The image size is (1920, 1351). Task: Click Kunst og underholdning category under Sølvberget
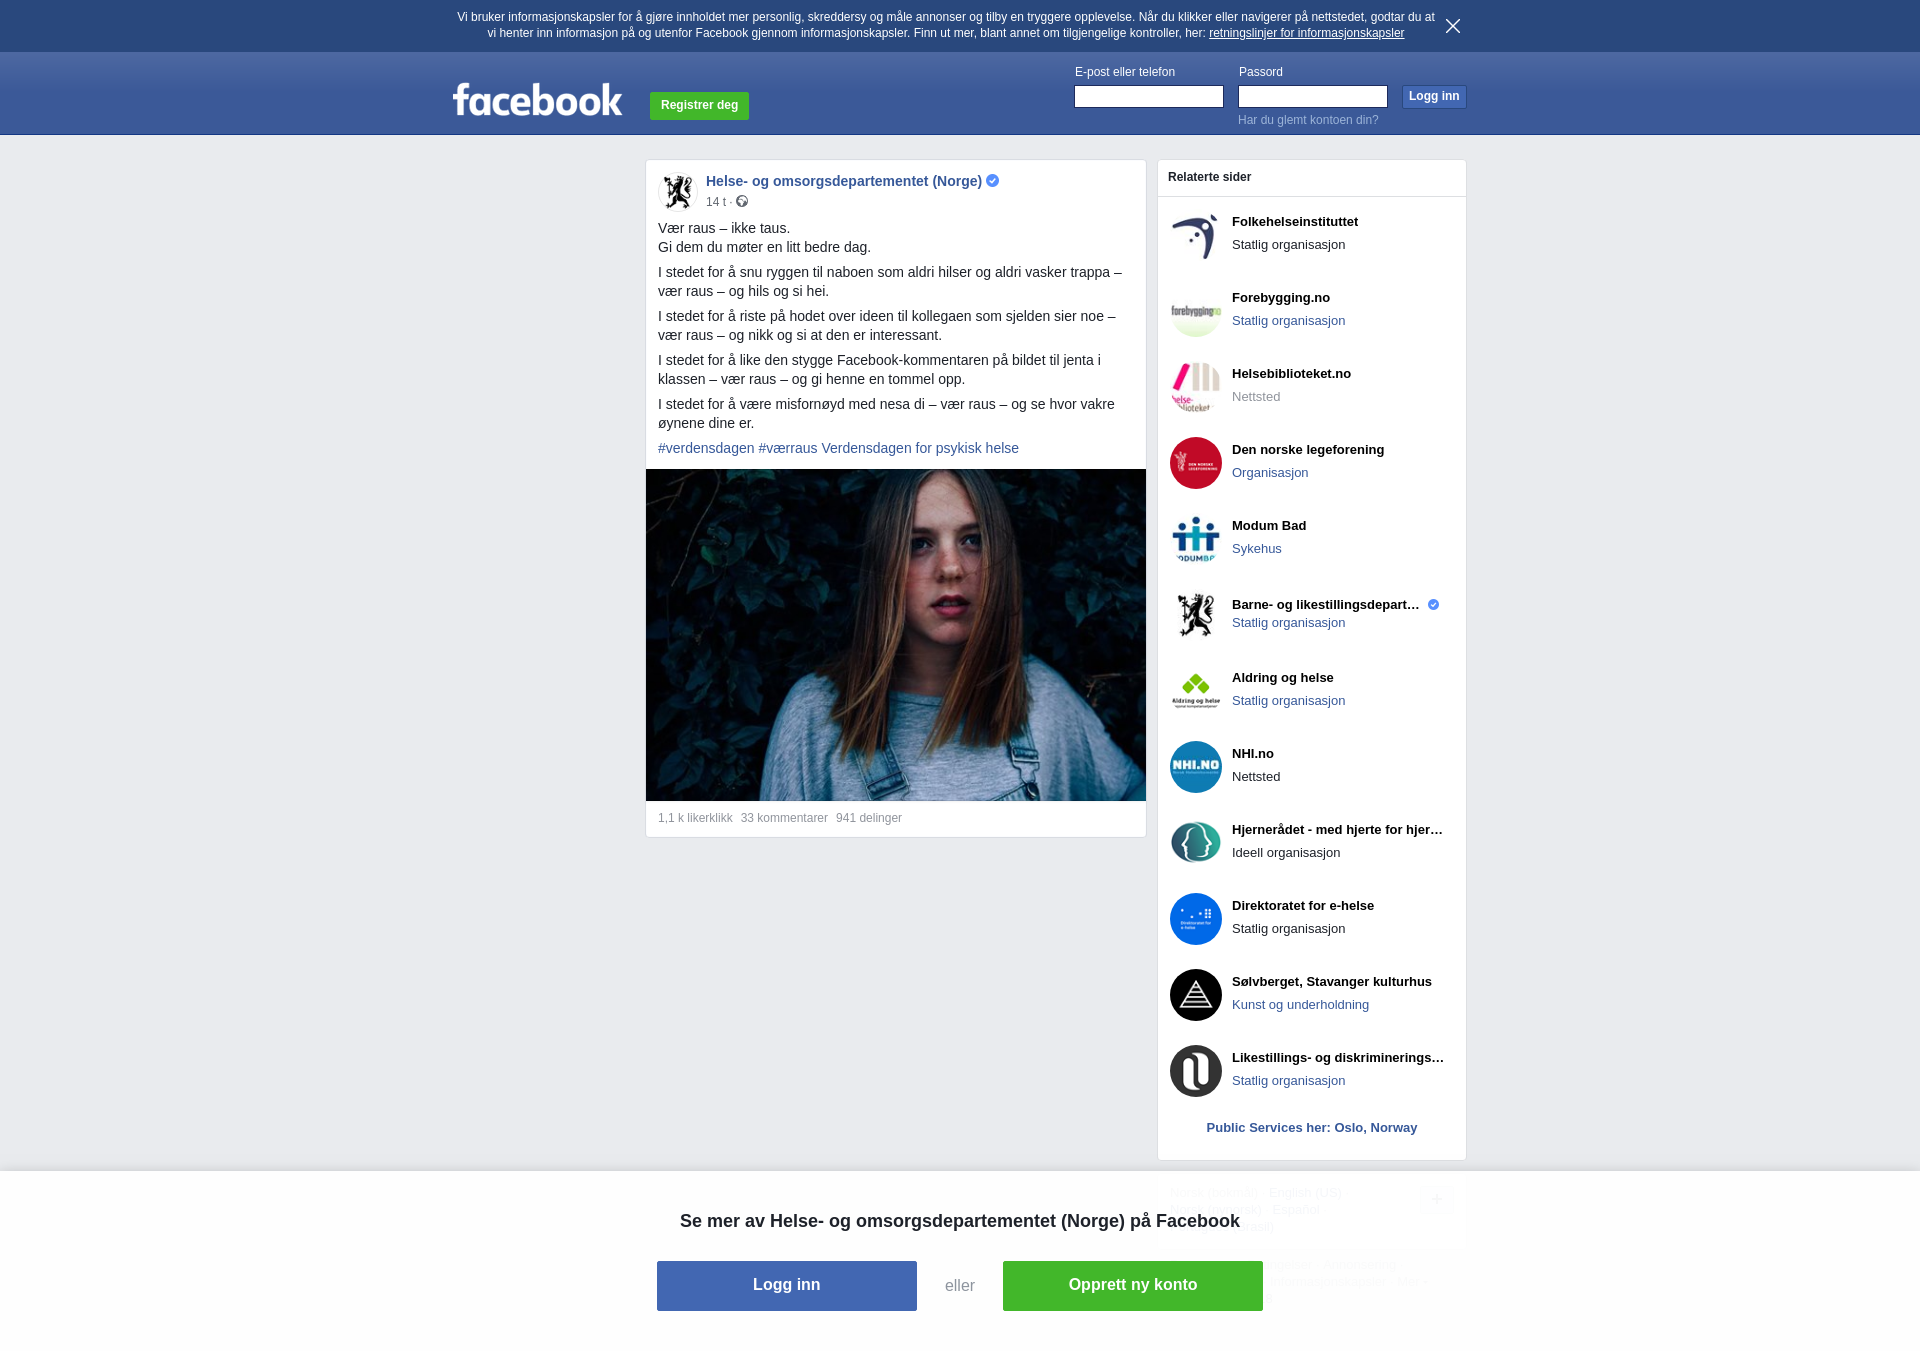point(1300,1005)
